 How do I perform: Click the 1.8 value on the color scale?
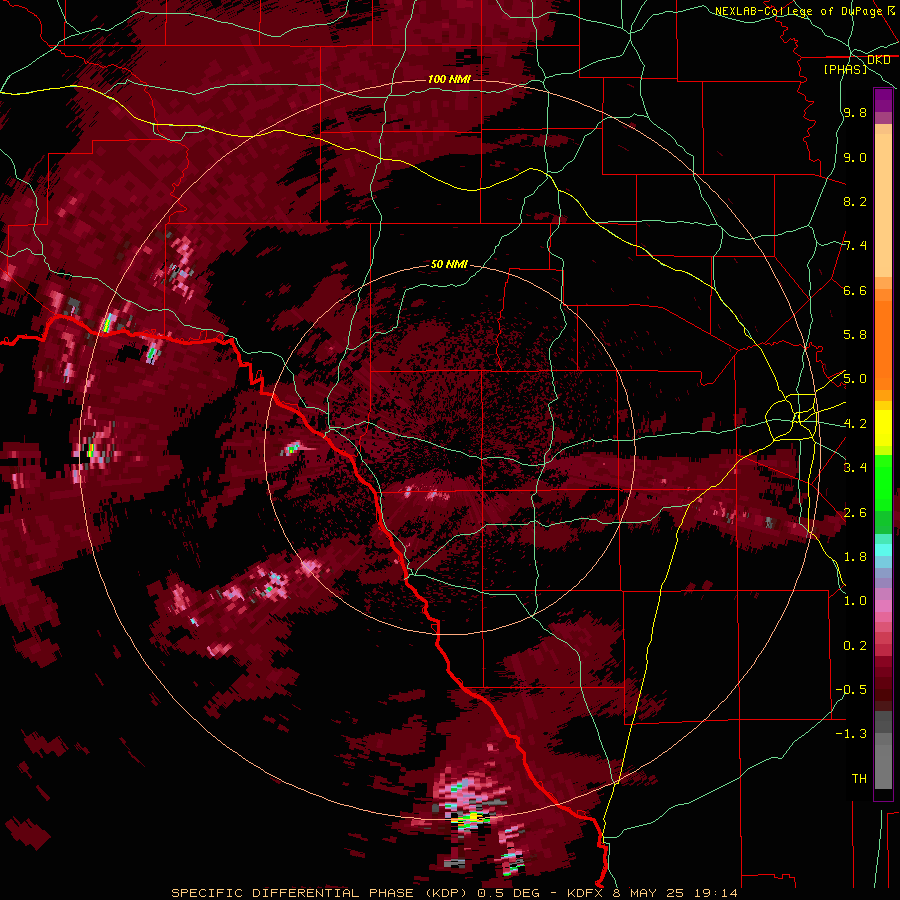pyautogui.click(x=855, y=556)
